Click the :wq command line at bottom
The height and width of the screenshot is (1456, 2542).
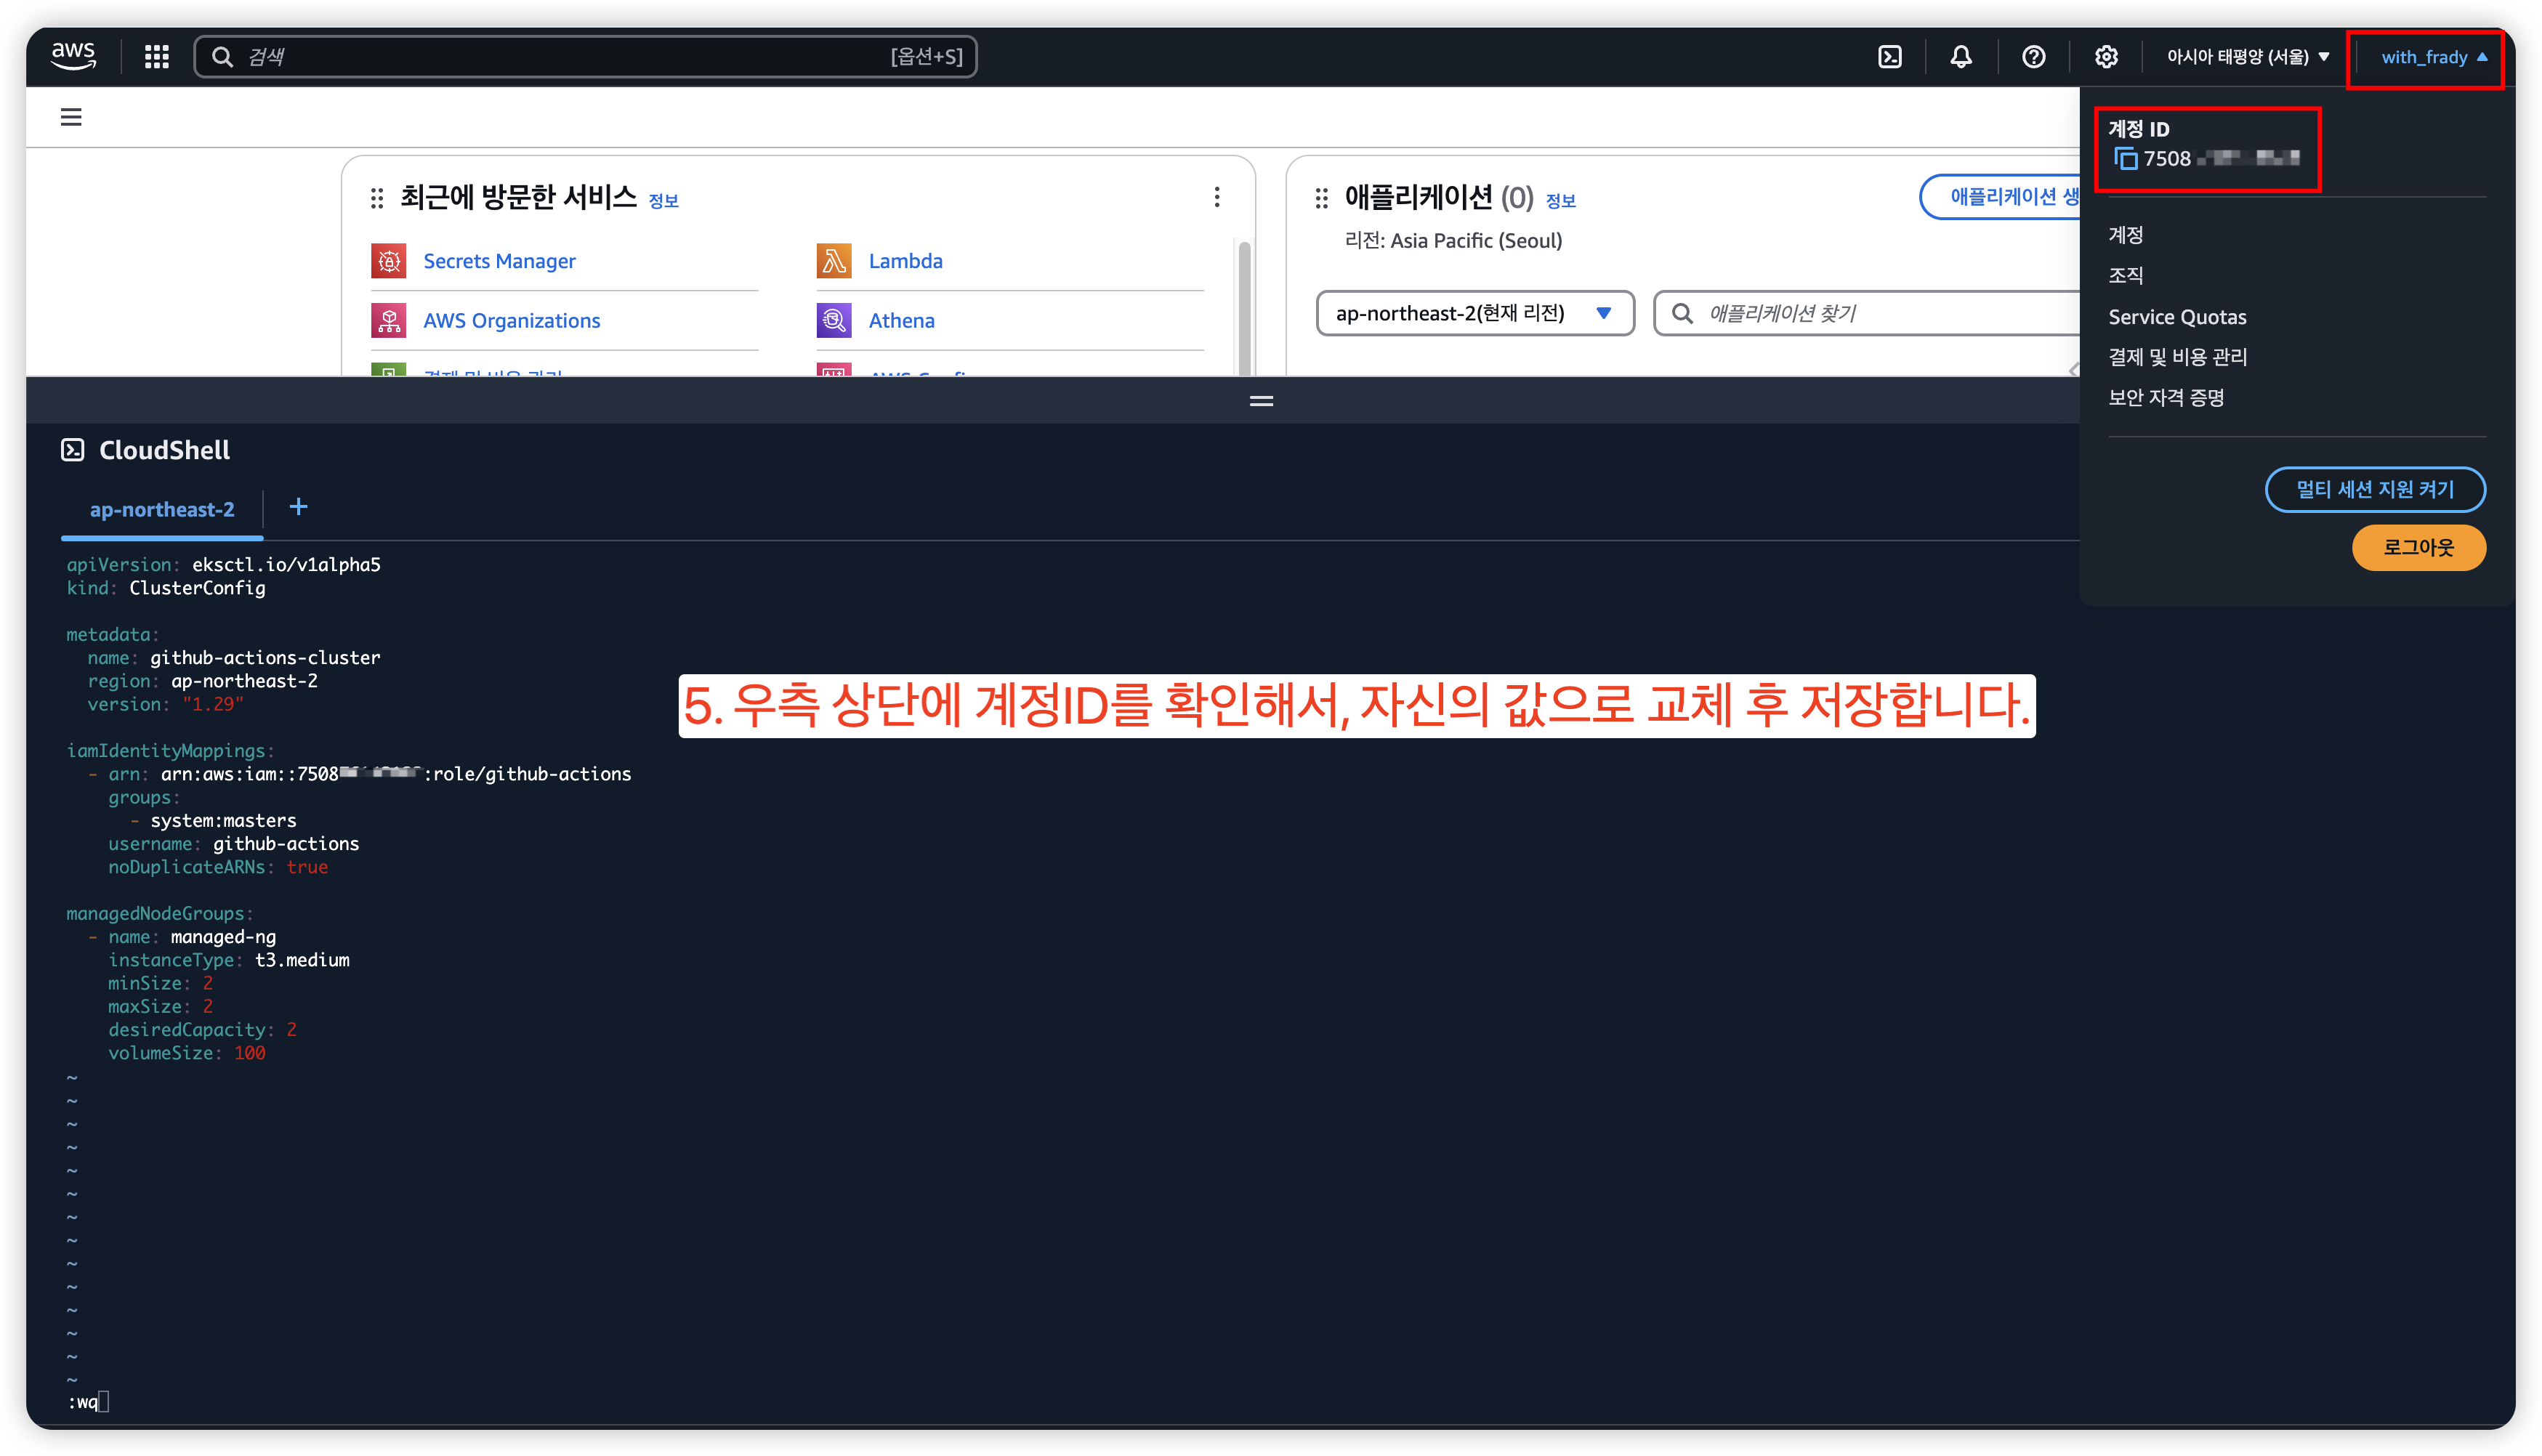88,1402
